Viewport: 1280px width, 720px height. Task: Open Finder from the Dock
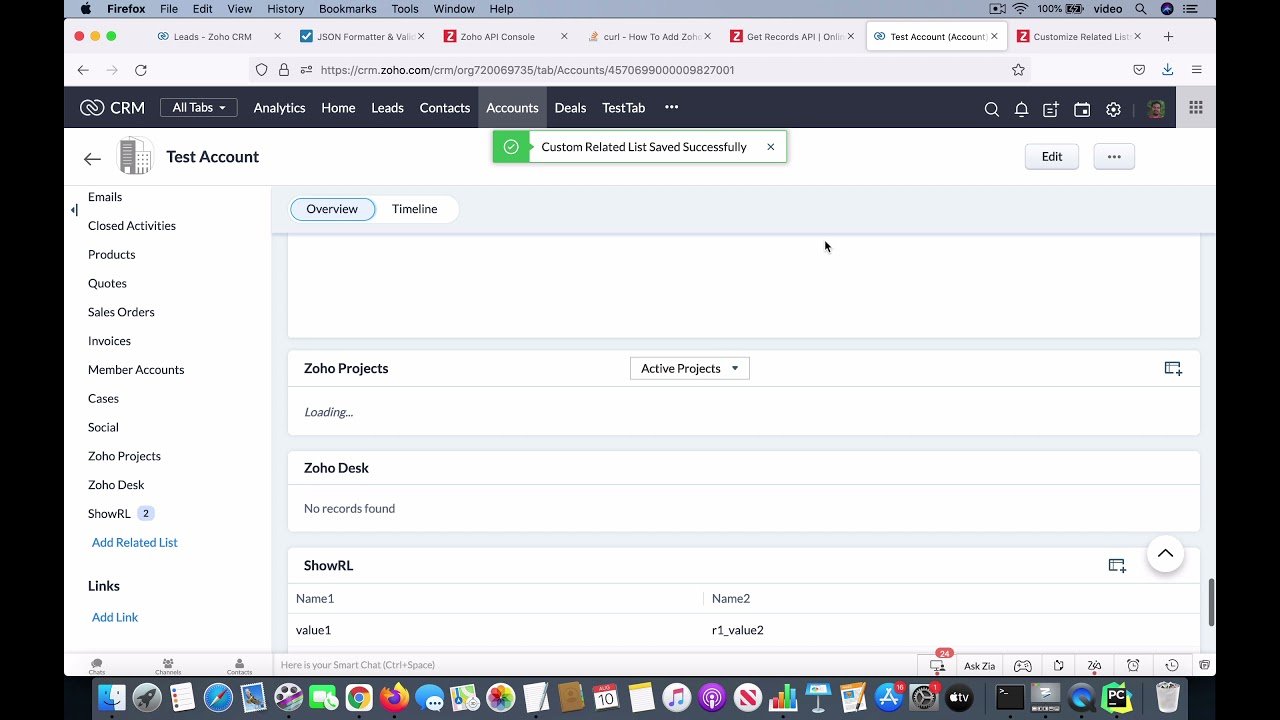point(113,697)
